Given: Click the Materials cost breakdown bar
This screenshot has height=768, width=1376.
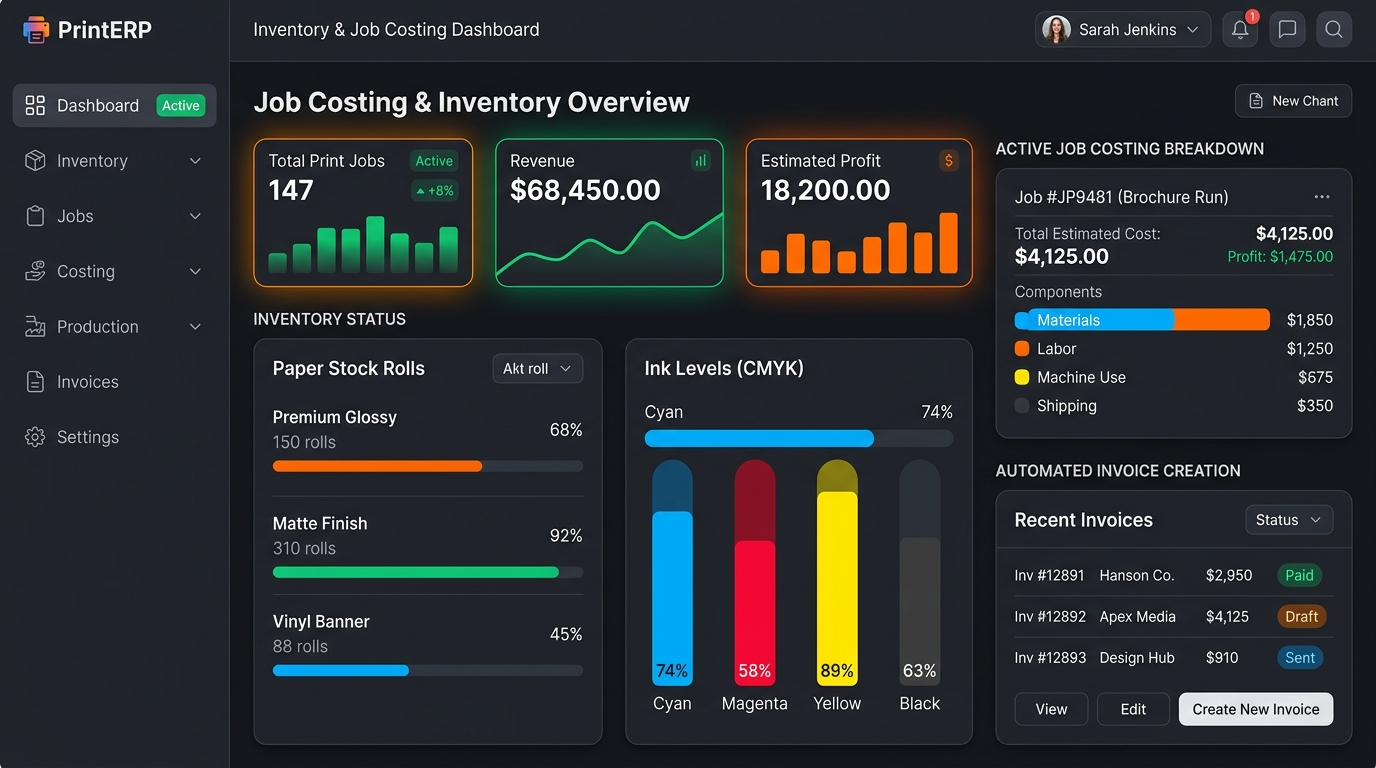Looking at the screenshot, I should tap(1142, 320).
